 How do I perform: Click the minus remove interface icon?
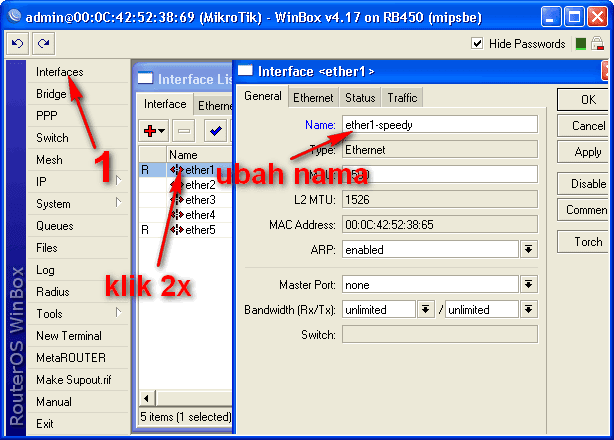183,131
